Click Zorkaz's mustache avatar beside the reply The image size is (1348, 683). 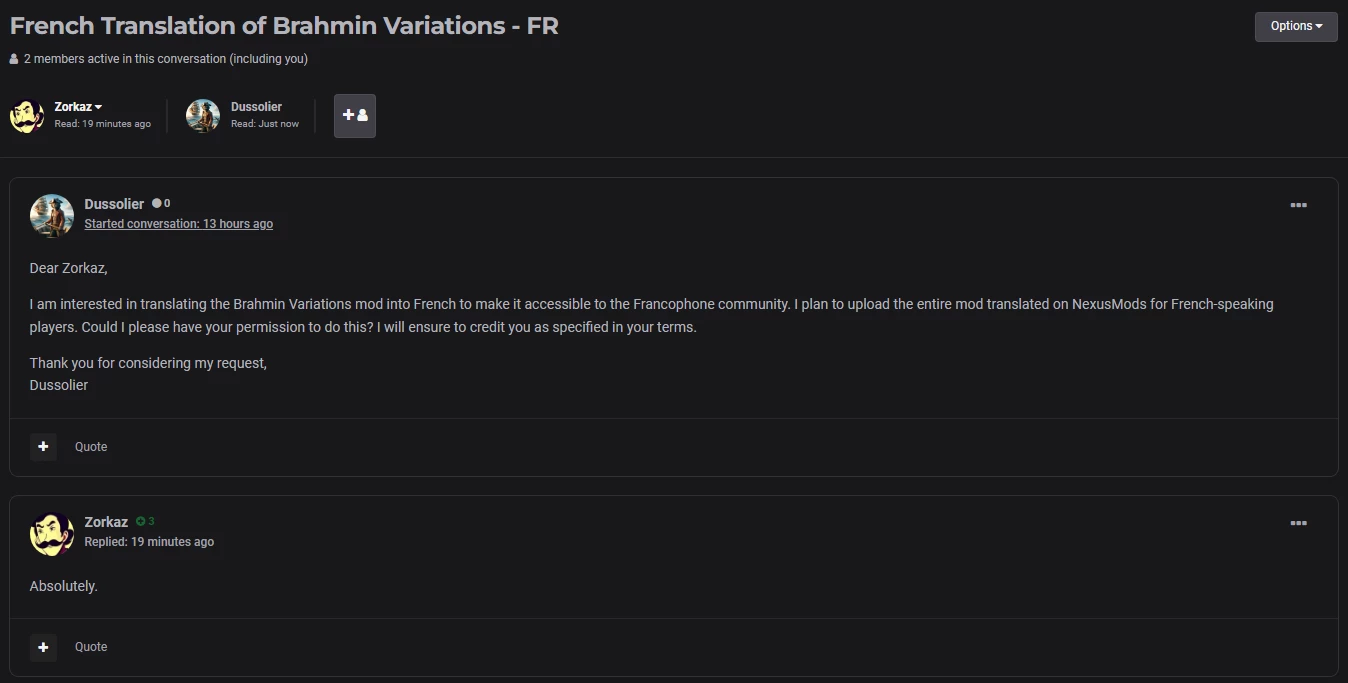pyautogui.click(x=52, y=534)
